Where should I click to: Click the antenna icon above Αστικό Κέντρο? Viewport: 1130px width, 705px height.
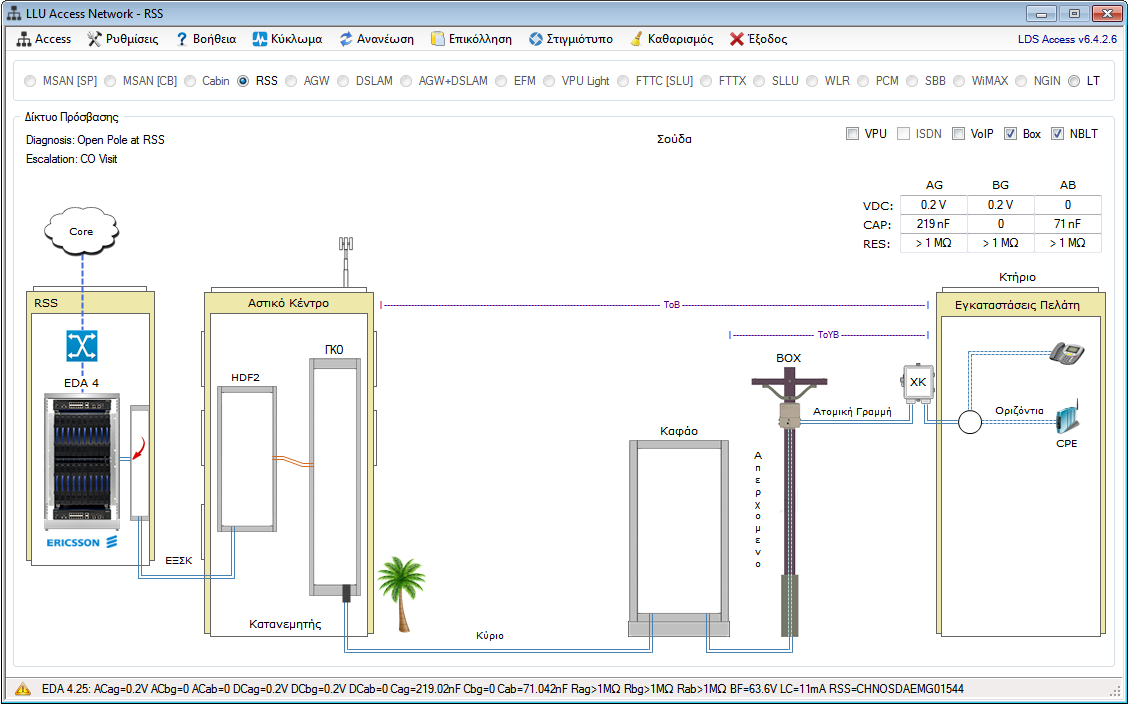point(346,256)
